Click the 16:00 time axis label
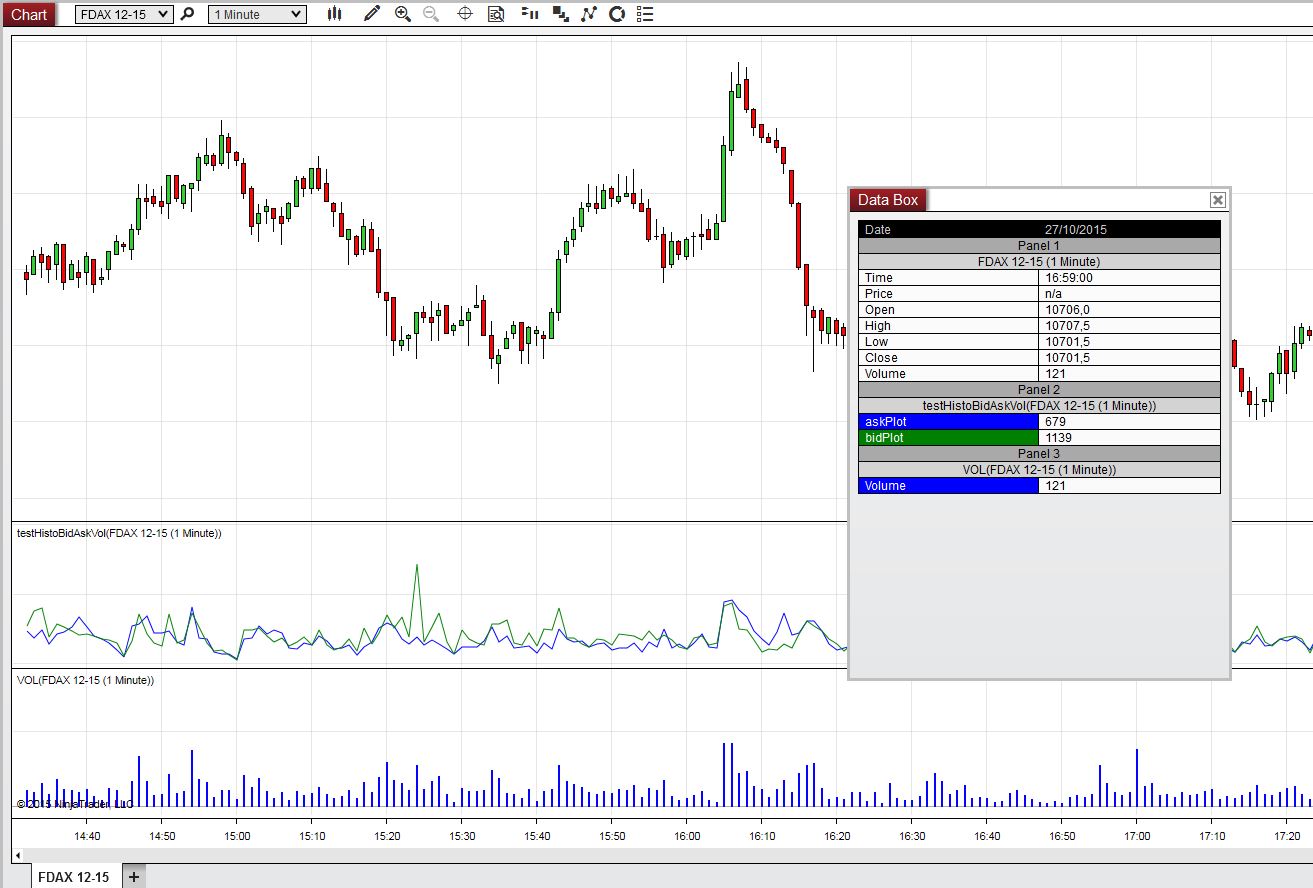 coord(687,836)
